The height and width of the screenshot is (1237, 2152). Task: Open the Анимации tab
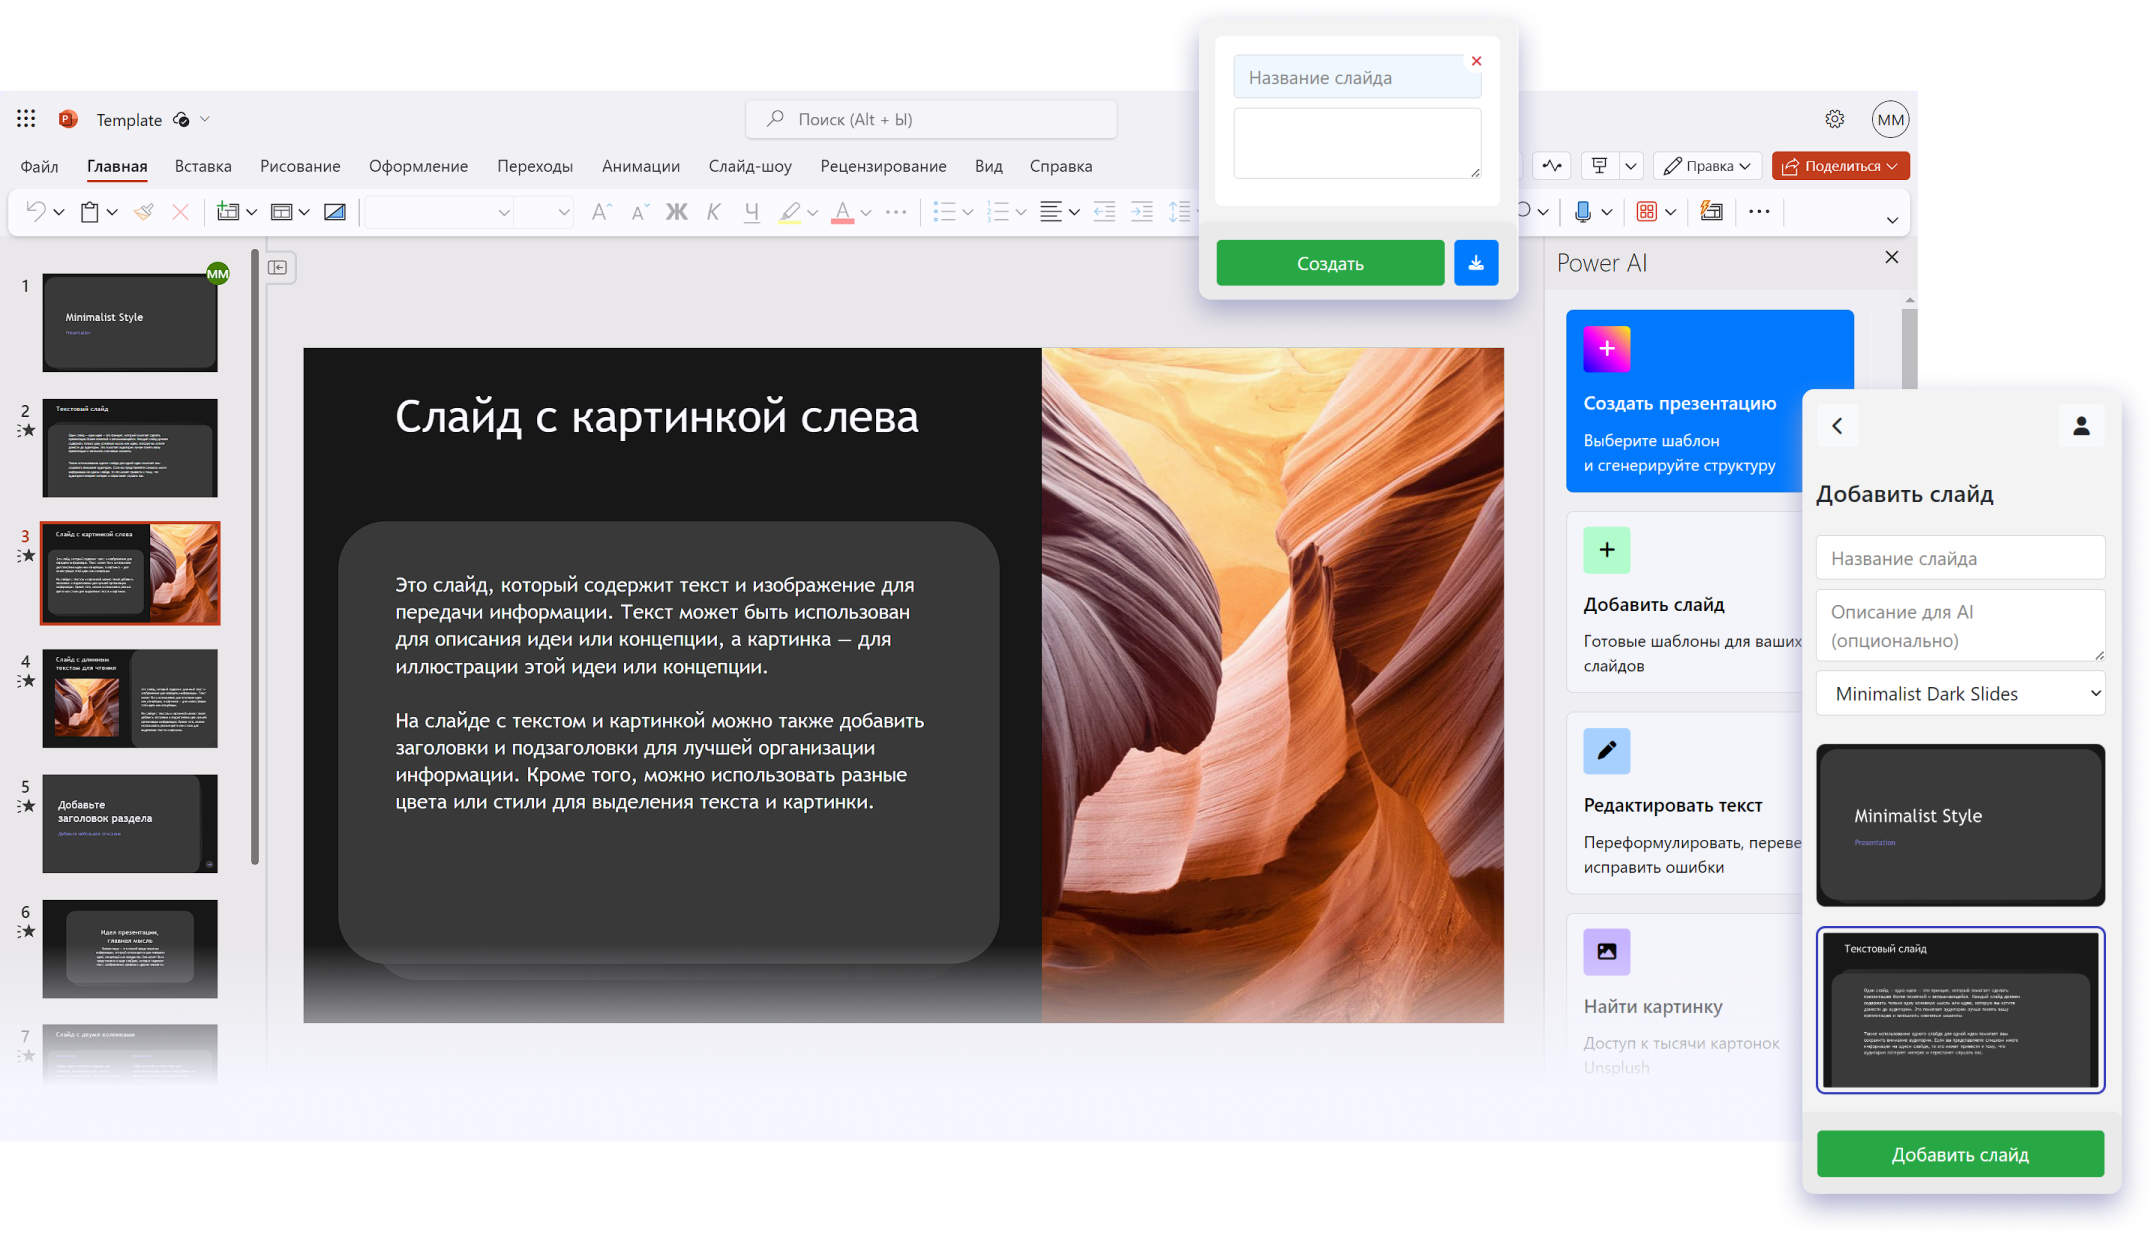(640, 166)
